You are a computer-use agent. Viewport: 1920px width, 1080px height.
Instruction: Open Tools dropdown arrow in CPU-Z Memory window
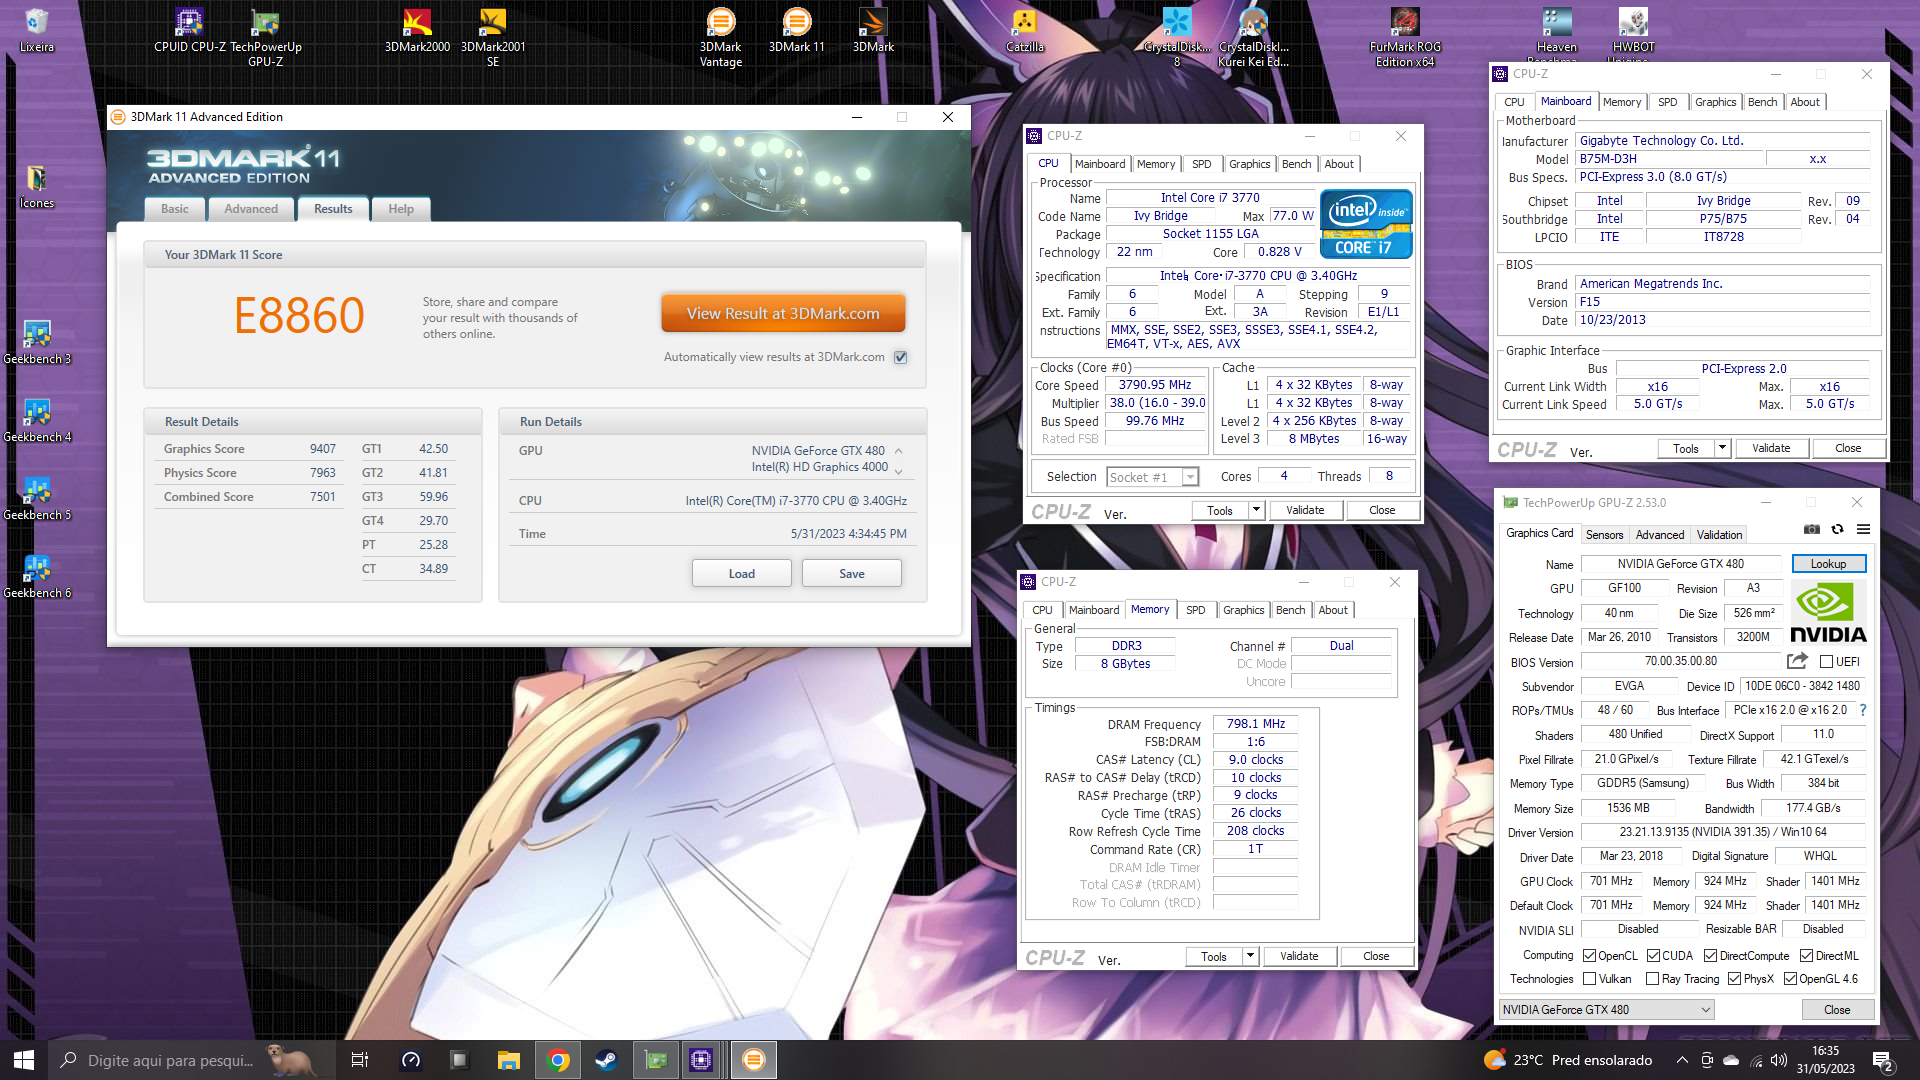(x=1250, y=956)
